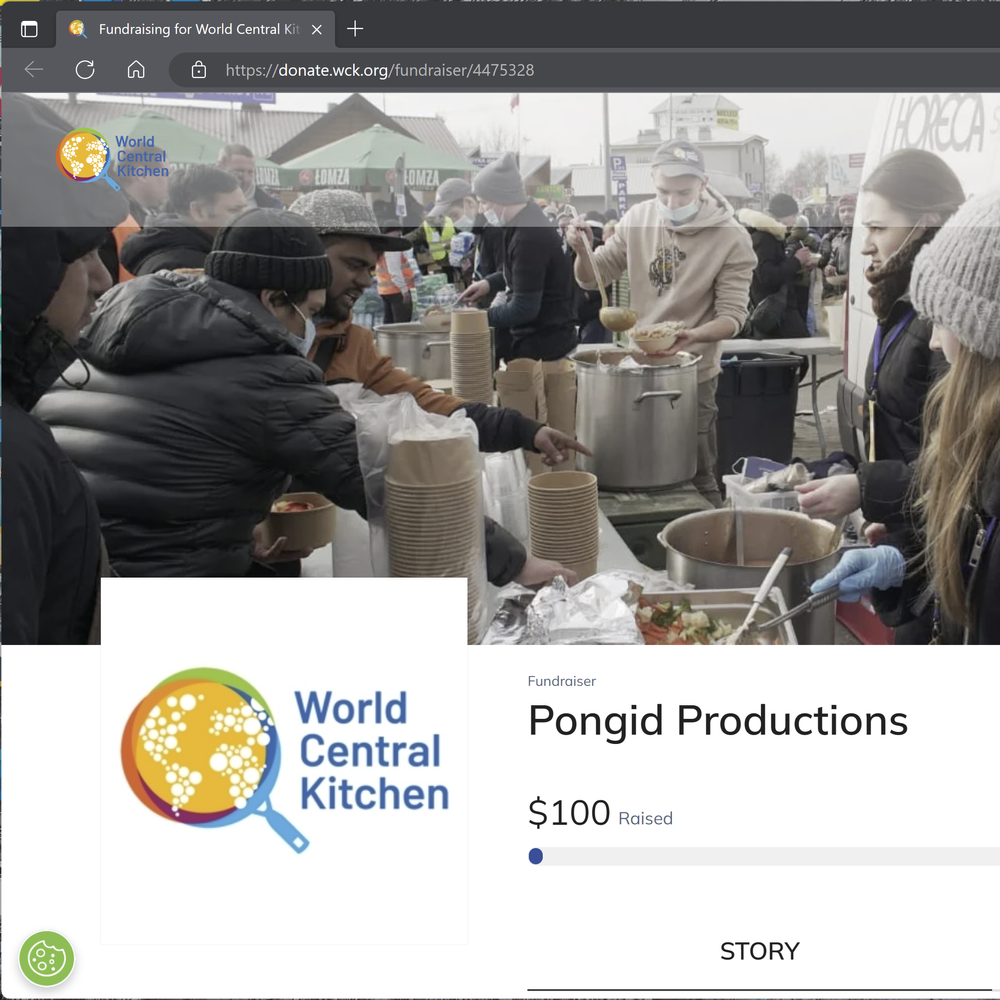The image size is (1000, 1000).
Task: Open cookie preferences button
Action: [x=47, y=959]
